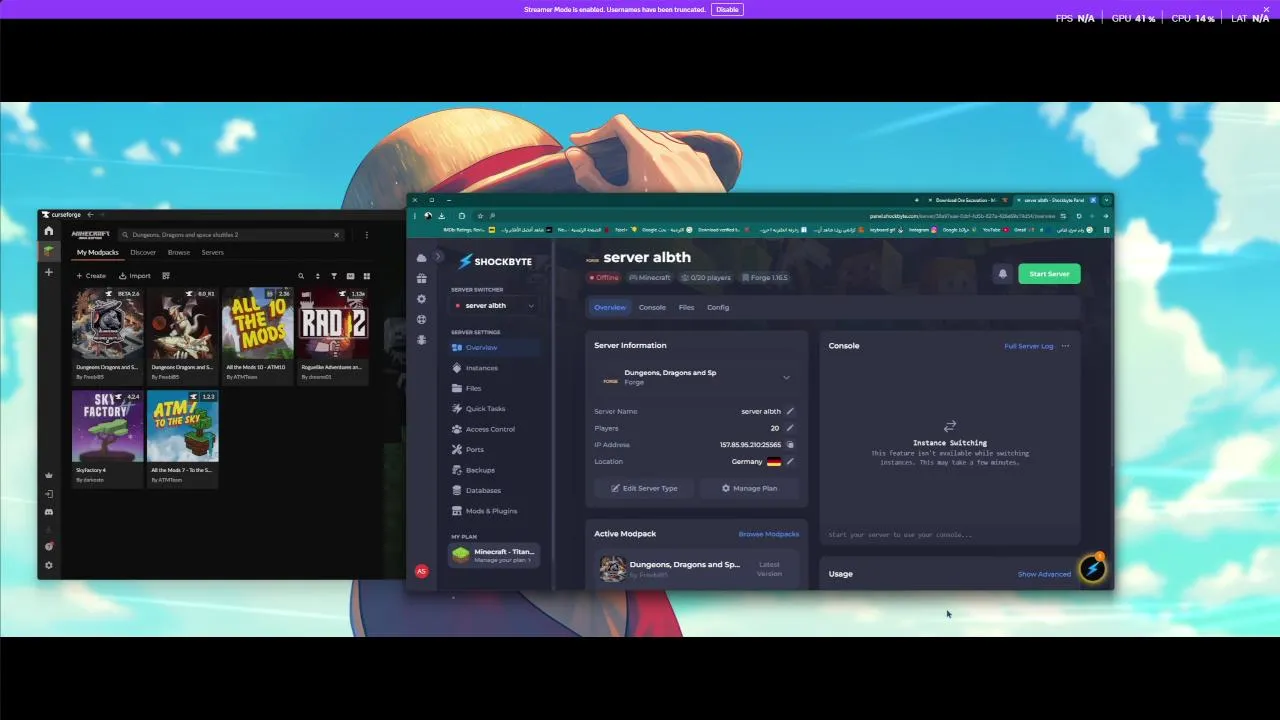Click the CurseForge modpack search field
The width and height of the screenshot is (1280, 720).
[231, 235]
